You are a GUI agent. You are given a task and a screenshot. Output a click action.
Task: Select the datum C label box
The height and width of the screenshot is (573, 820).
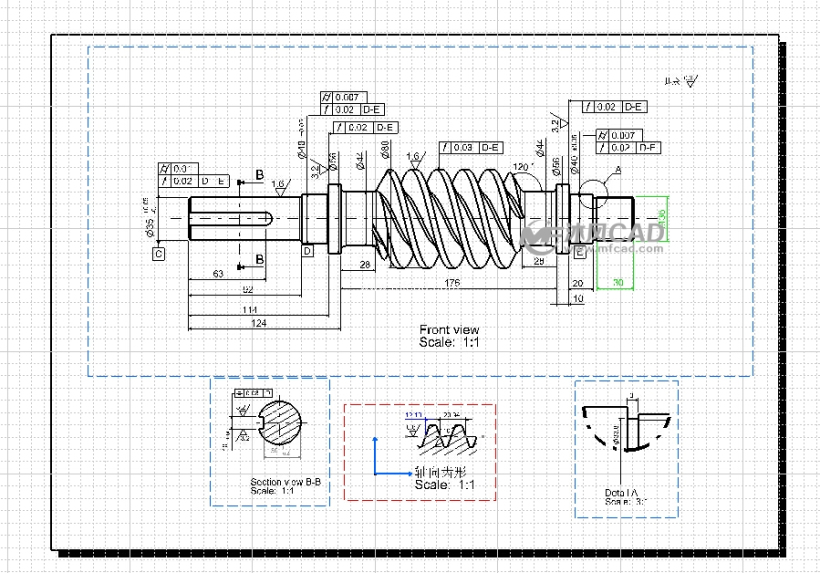point(158,254)
